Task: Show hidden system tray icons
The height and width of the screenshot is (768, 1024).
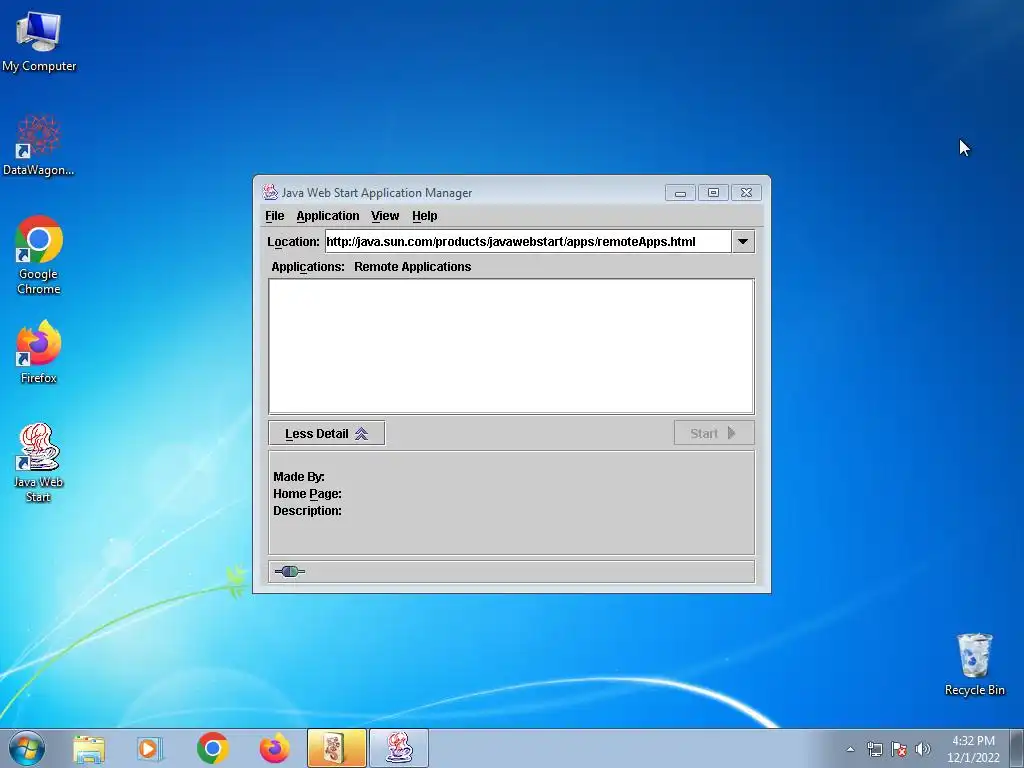Action: (850, 749)
